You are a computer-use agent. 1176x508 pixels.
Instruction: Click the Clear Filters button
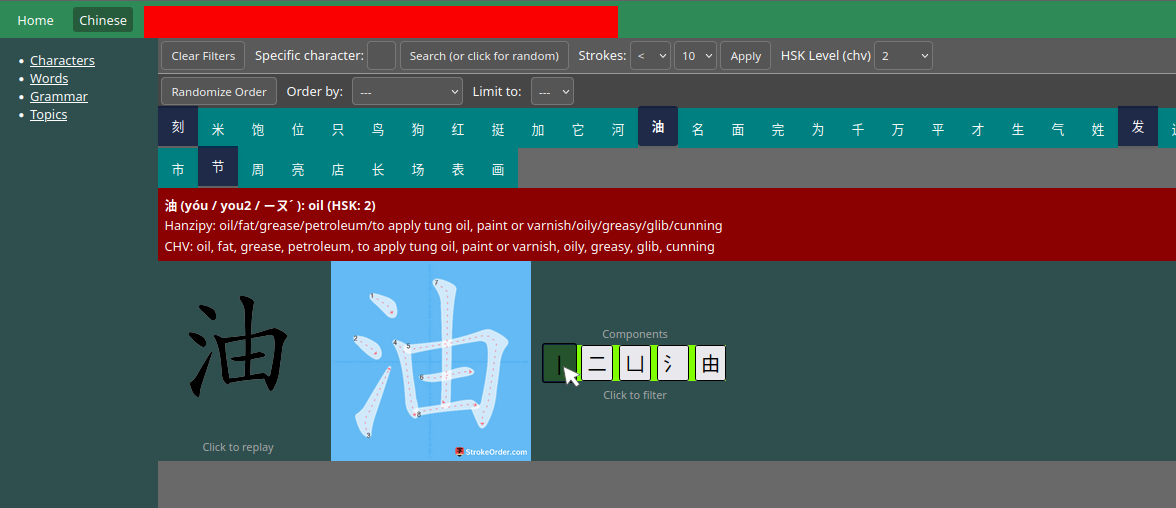[x=202, y=56]
